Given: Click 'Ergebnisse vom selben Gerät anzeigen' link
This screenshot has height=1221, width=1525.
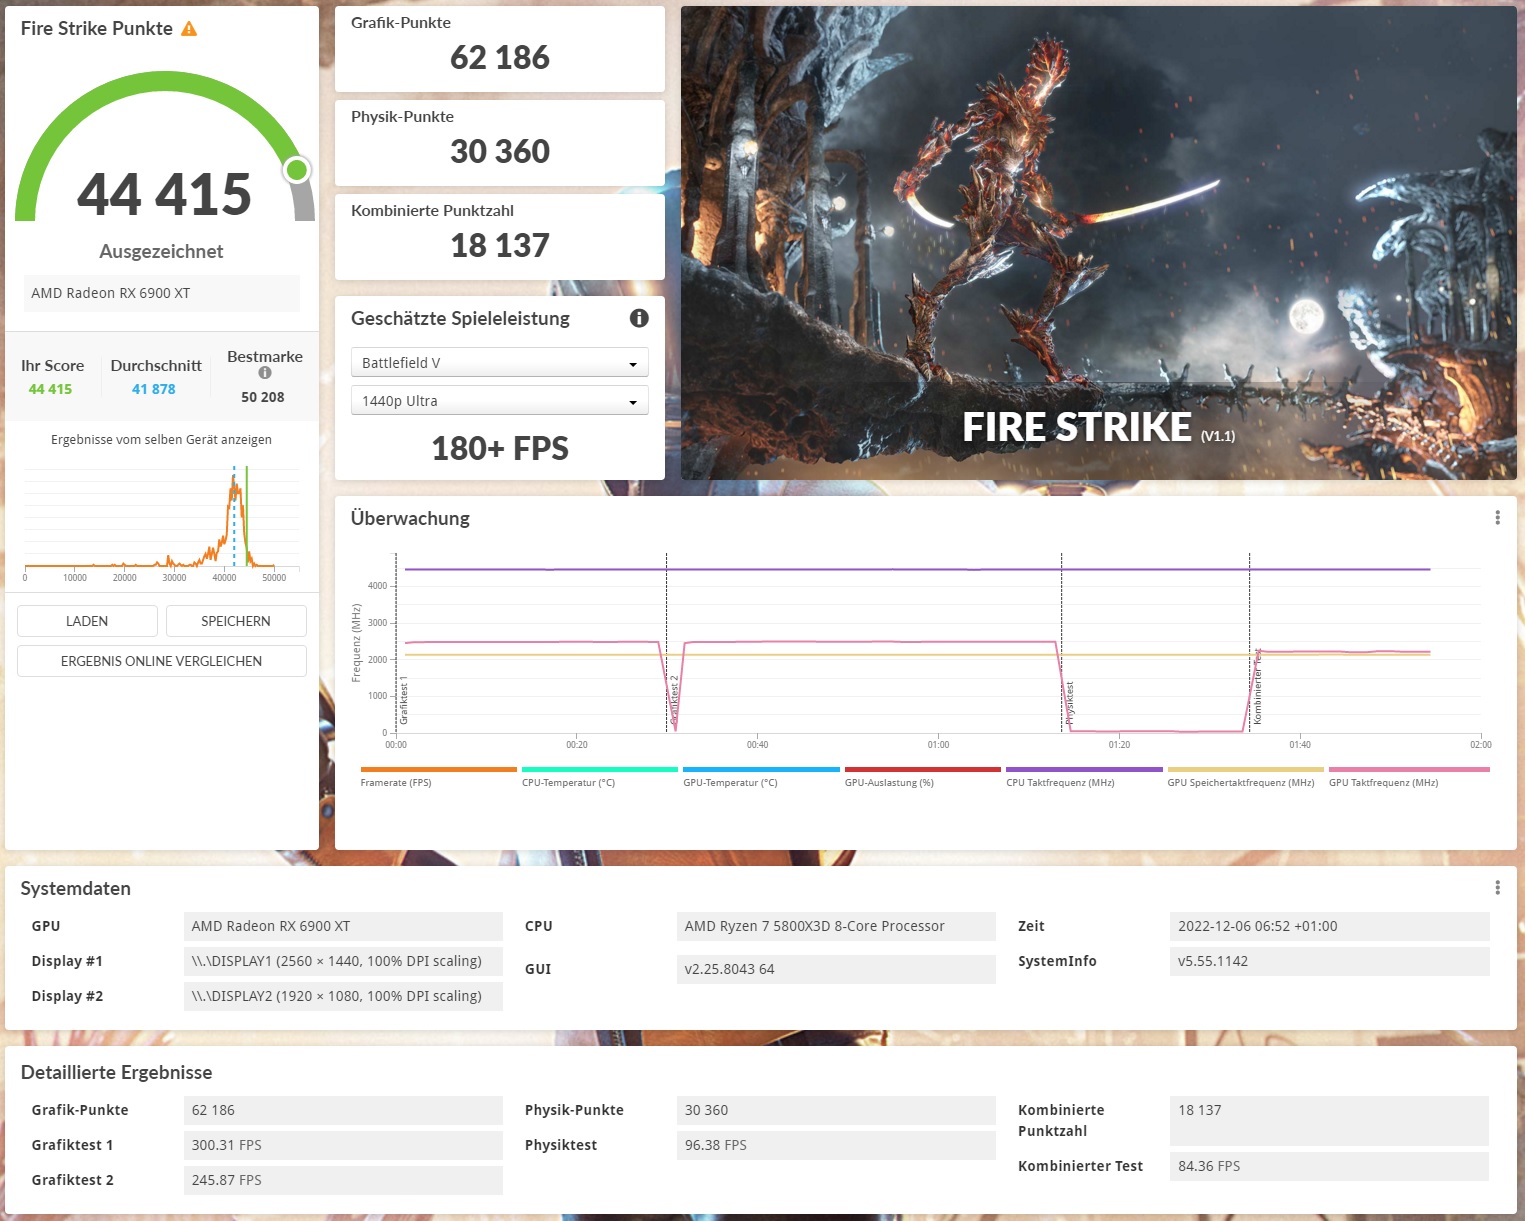Looking at the screenshot, I should coord(161,439).
